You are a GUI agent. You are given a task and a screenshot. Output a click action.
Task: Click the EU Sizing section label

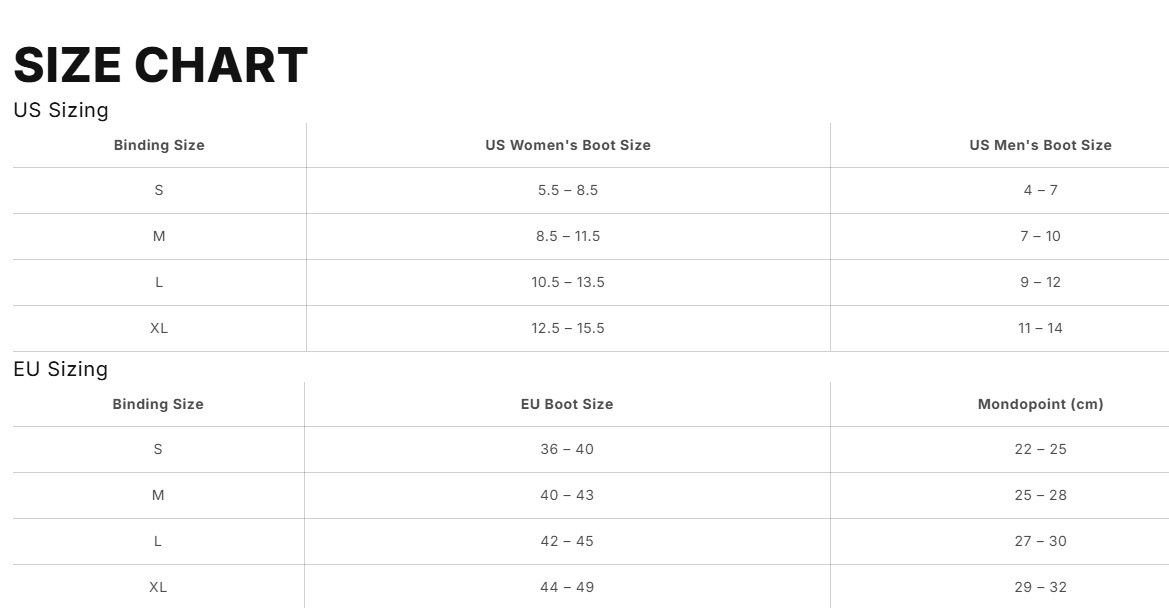pos(60,369)
